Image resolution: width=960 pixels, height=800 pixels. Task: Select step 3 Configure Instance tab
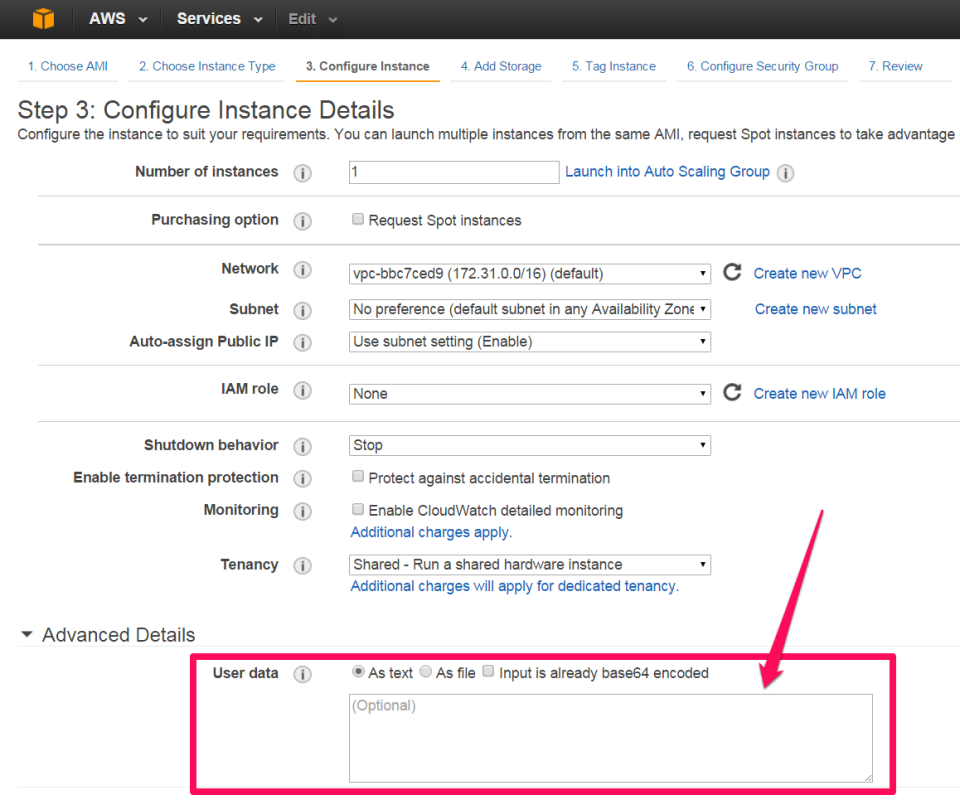pyautogui.click(x=368, y=66)
